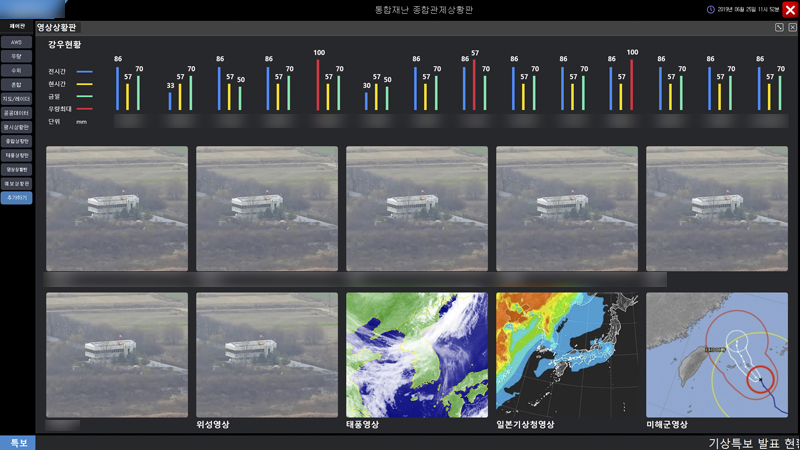Open the colored Japan weather radar image
The width and height of the screenshot is (800, 450).
point(567,355)
